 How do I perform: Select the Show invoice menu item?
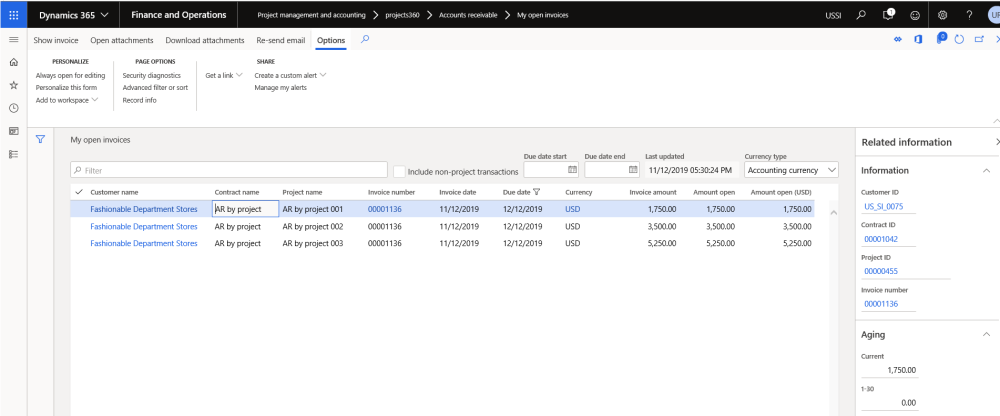56,40
